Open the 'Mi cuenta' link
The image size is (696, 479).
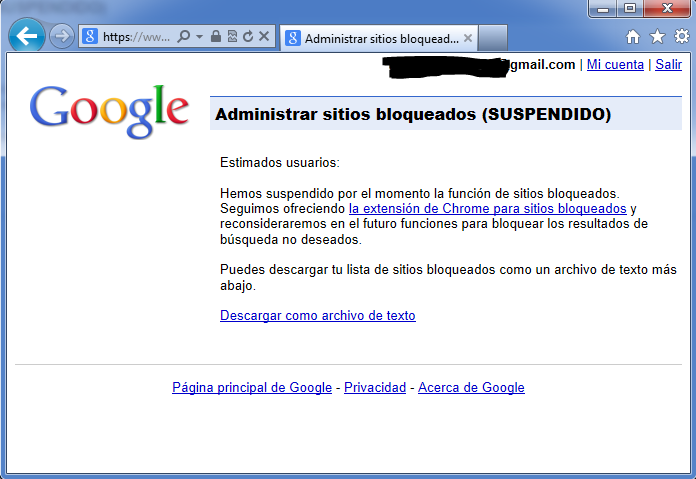[x=615, y=65]
